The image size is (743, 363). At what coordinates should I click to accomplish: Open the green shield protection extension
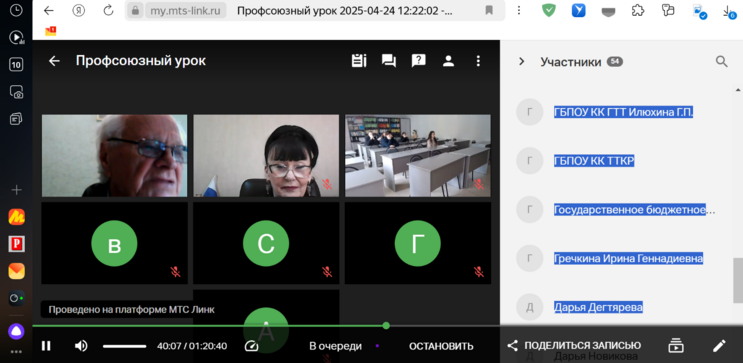click(x=549, y=10)
